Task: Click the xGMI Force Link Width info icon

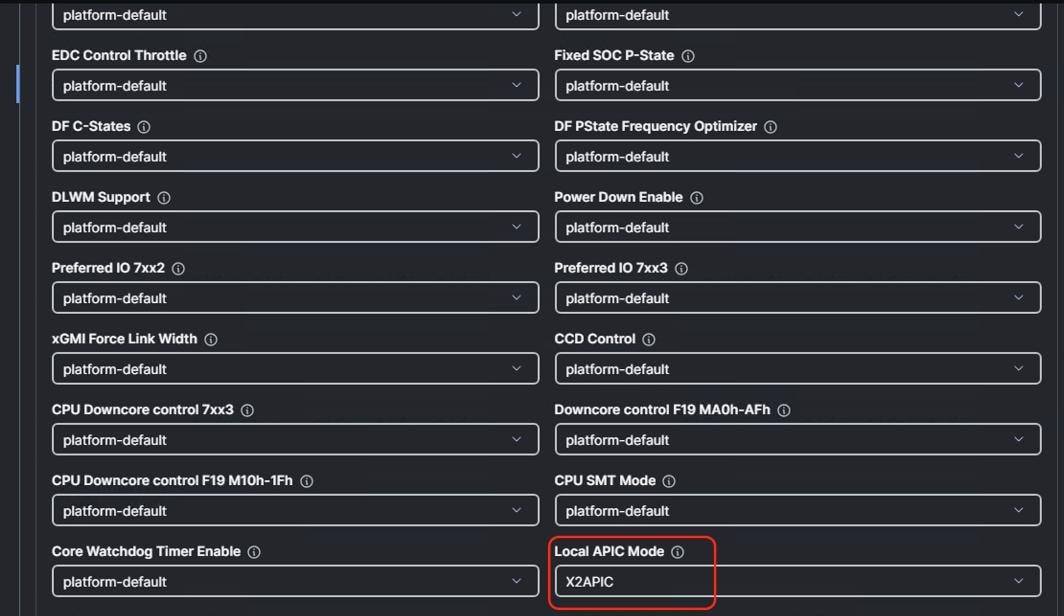Action: tap(211, 339)
